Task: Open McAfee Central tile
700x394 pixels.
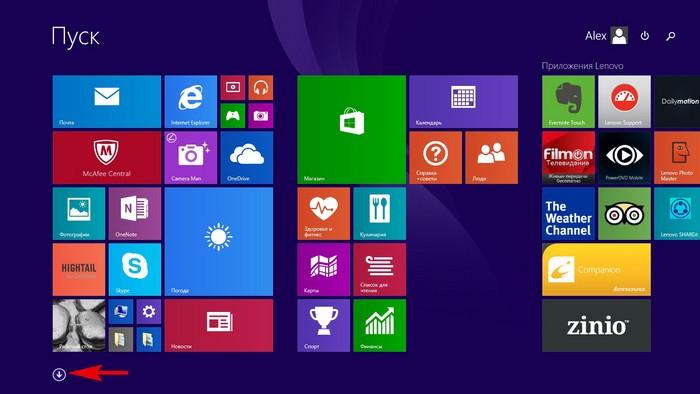Action: 107,158
